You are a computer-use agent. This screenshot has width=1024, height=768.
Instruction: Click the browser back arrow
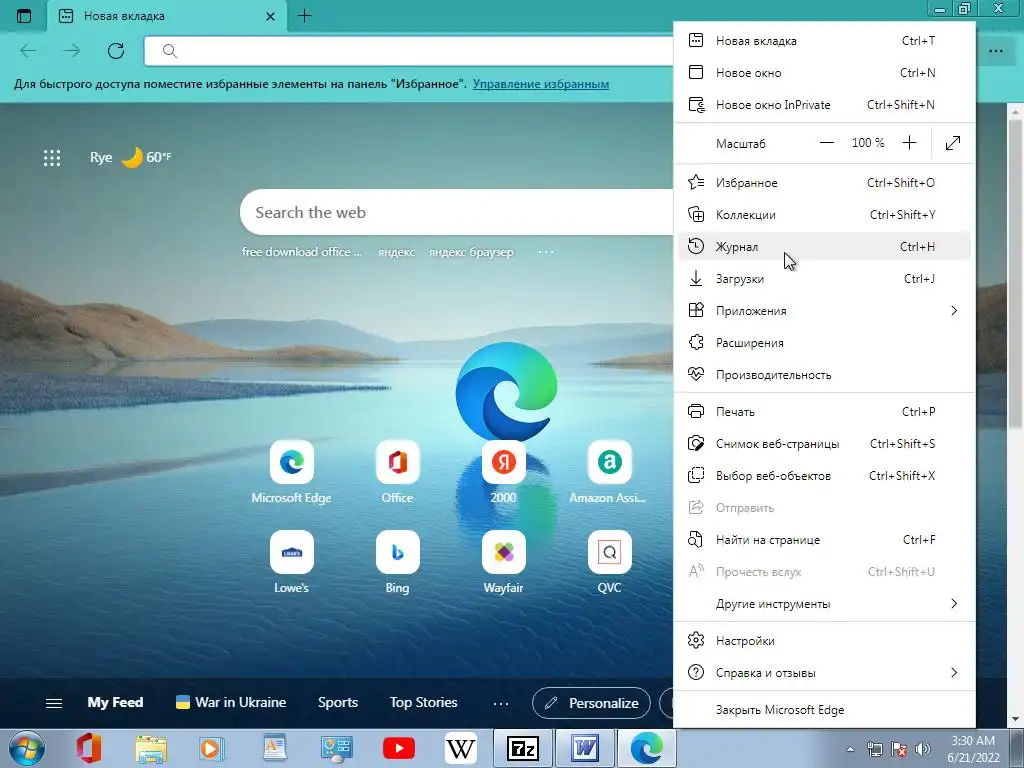tap(28, 51)
